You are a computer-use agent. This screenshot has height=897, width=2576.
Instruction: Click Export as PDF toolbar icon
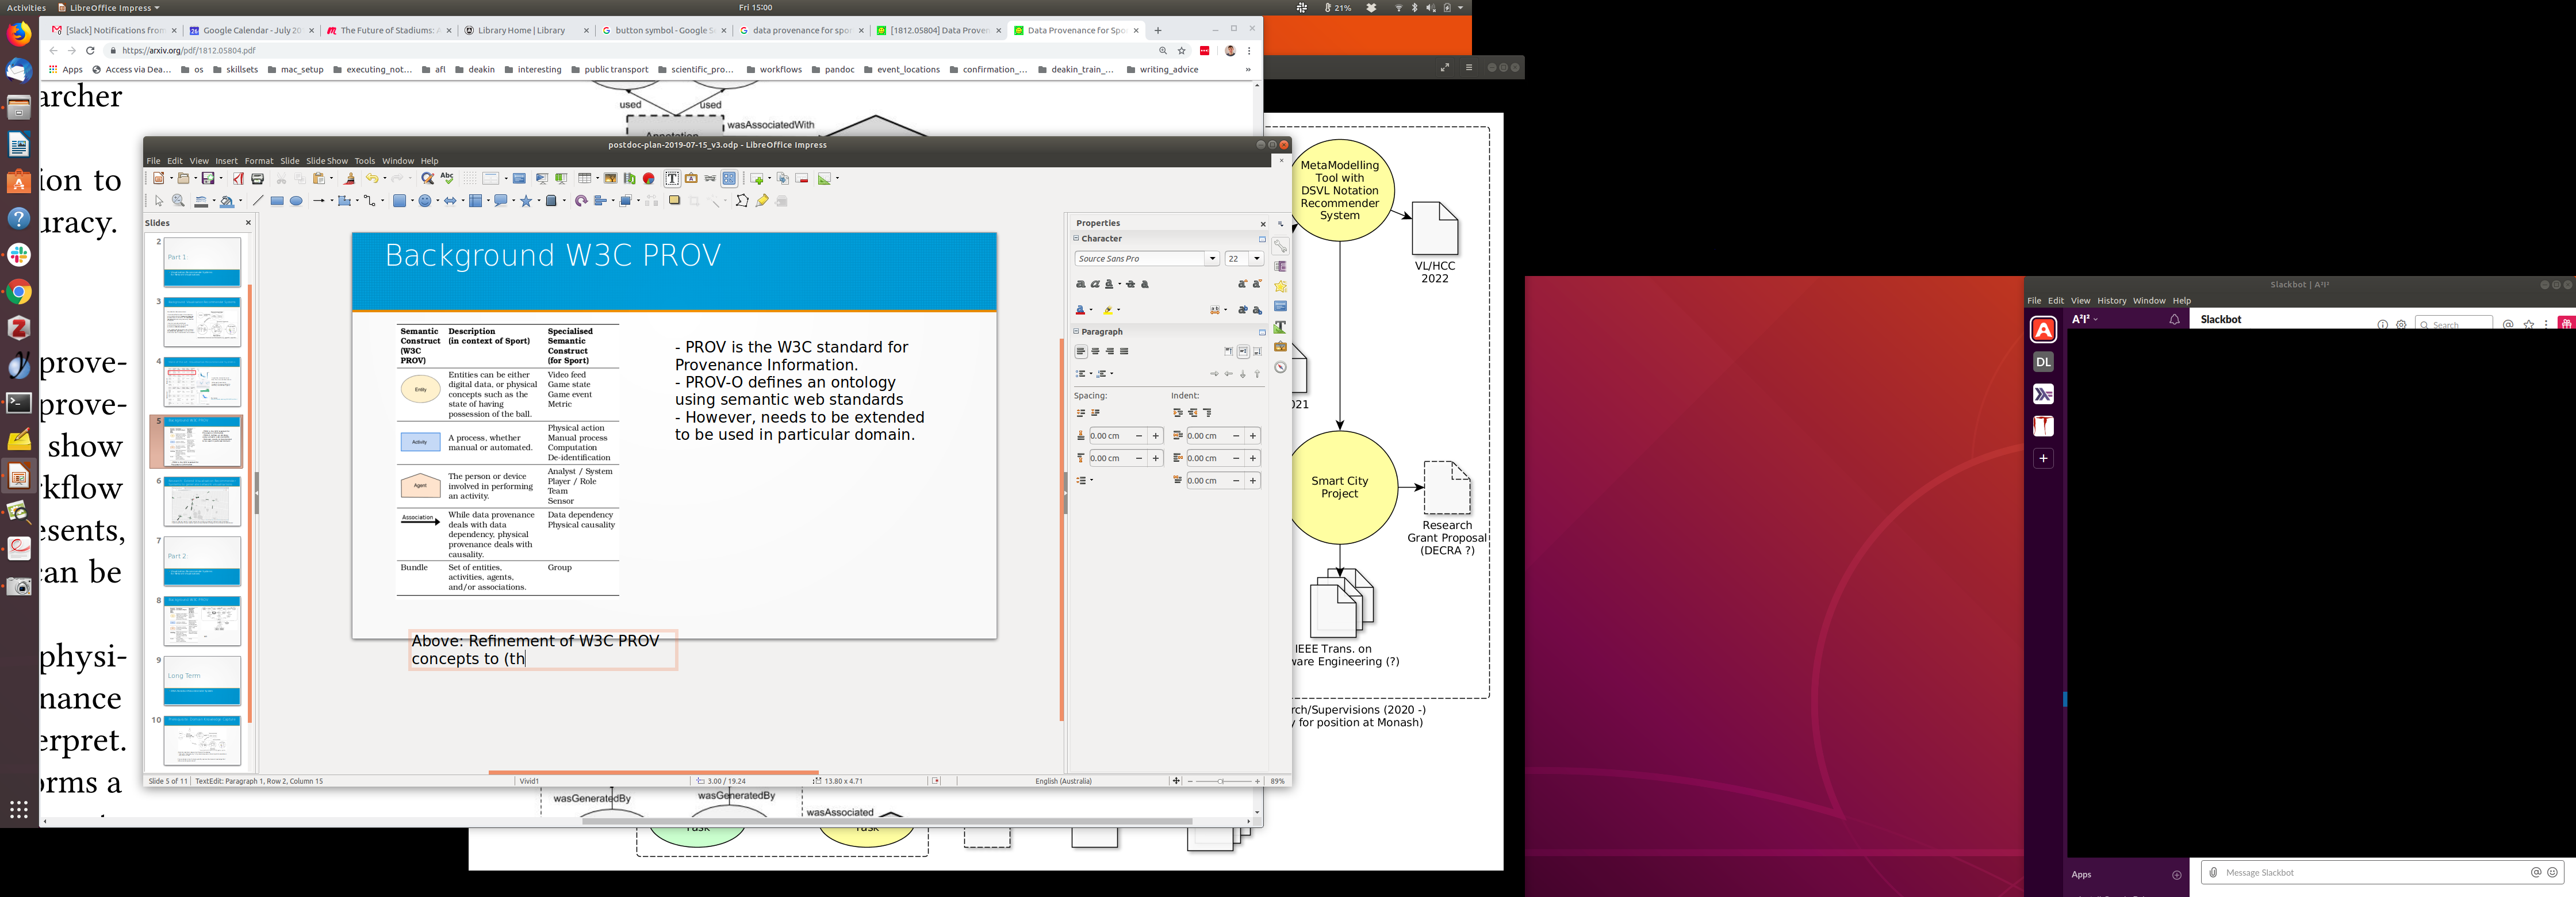pyautogui.click(x=238, y=178)
